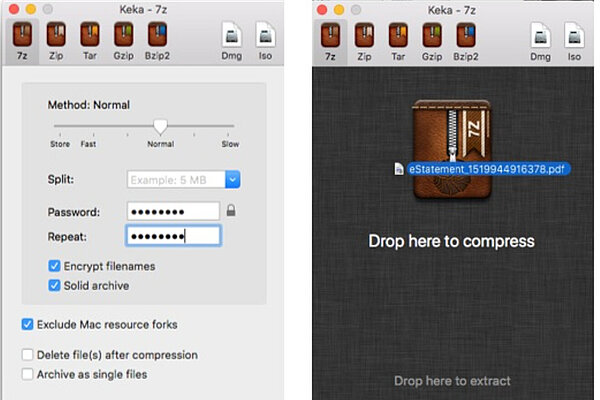Minimize the right Keka window

click(x=339, y=10)
